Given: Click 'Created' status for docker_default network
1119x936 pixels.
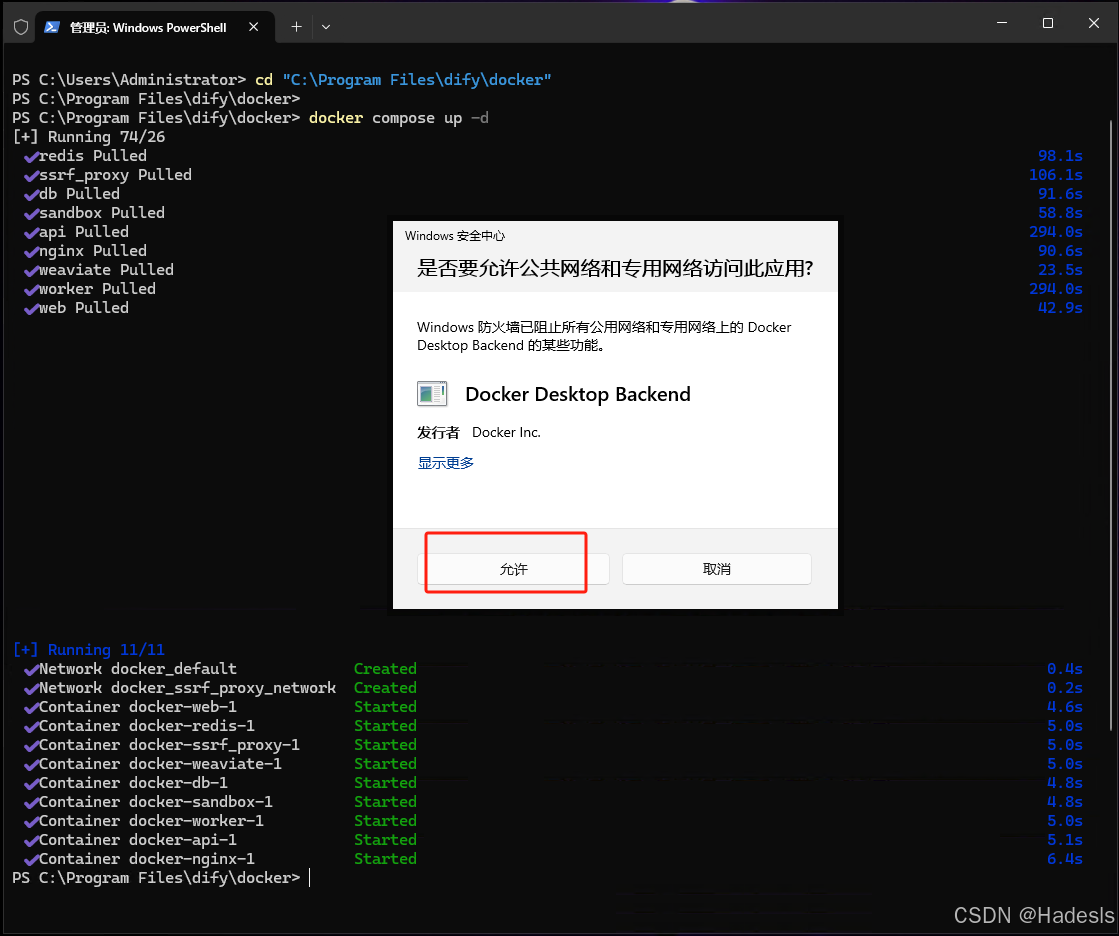Looking at the screenshot, I should (385, 668).
